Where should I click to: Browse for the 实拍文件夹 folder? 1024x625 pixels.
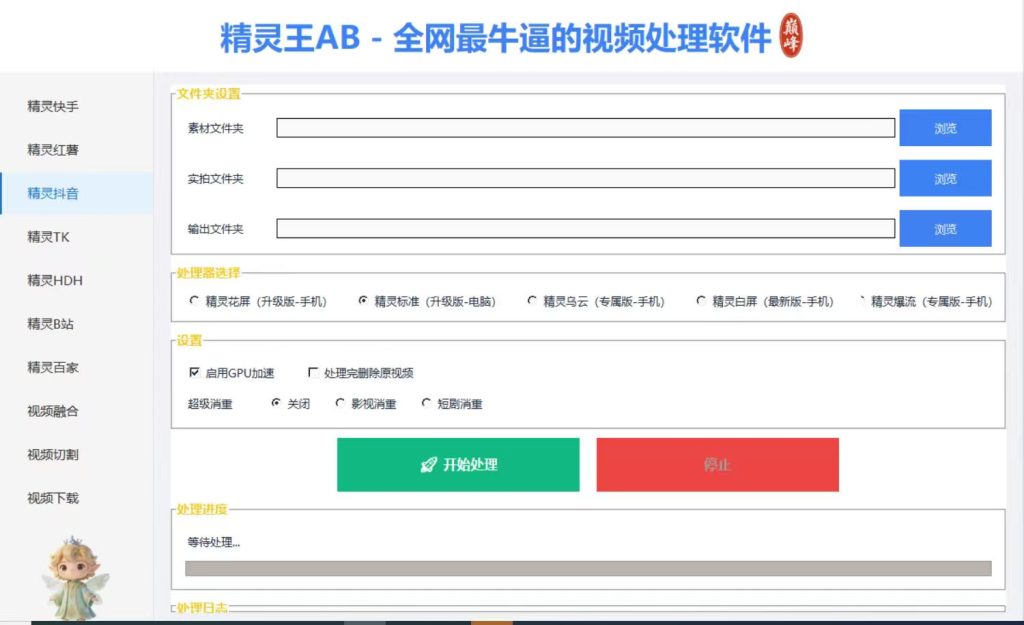(x=945, y=178)
